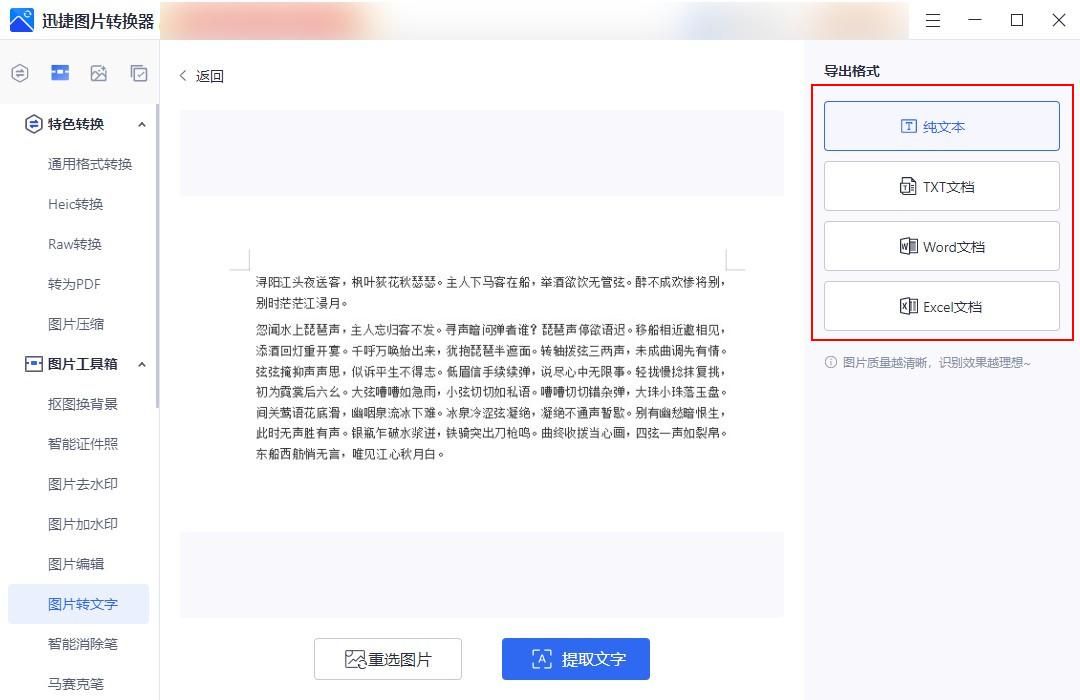Viewport: 1080px width, 700px height.
Task: Select the hexagon 特色转换 icon in top toolbar
Action: pyautogui.click(x=20, y=73)
